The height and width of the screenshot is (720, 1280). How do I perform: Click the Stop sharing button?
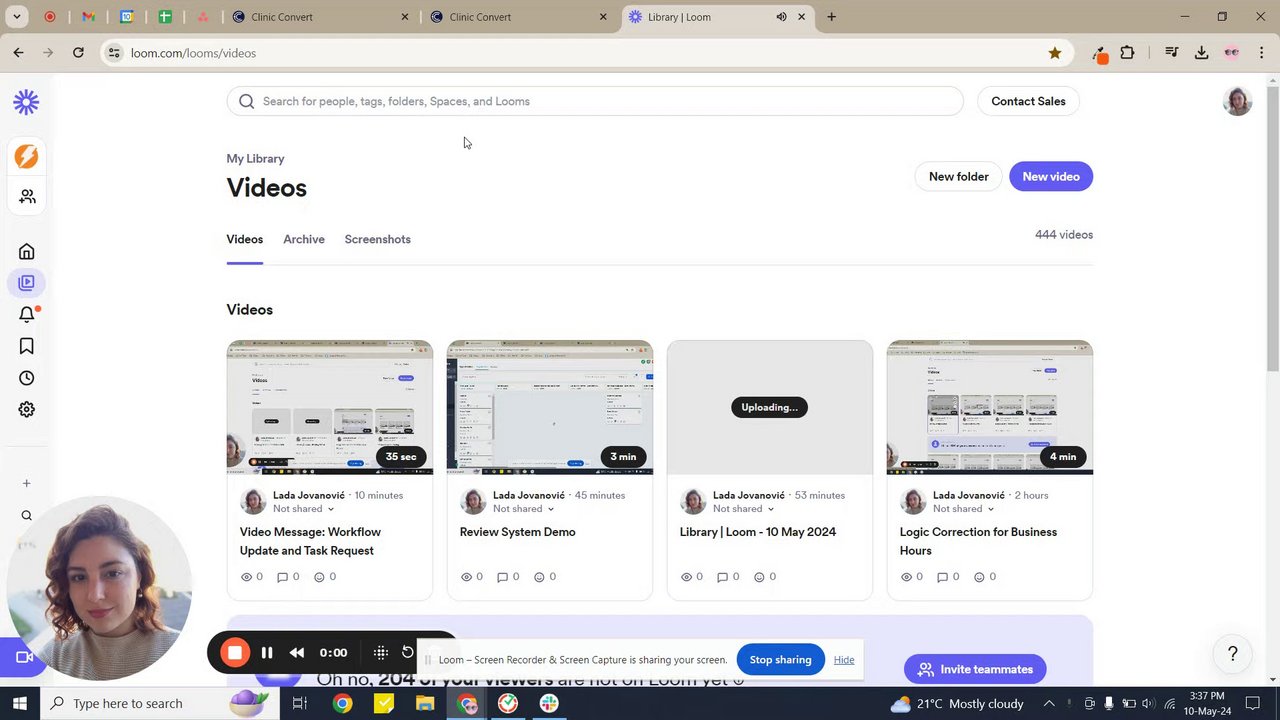click(x=780, y=660)
